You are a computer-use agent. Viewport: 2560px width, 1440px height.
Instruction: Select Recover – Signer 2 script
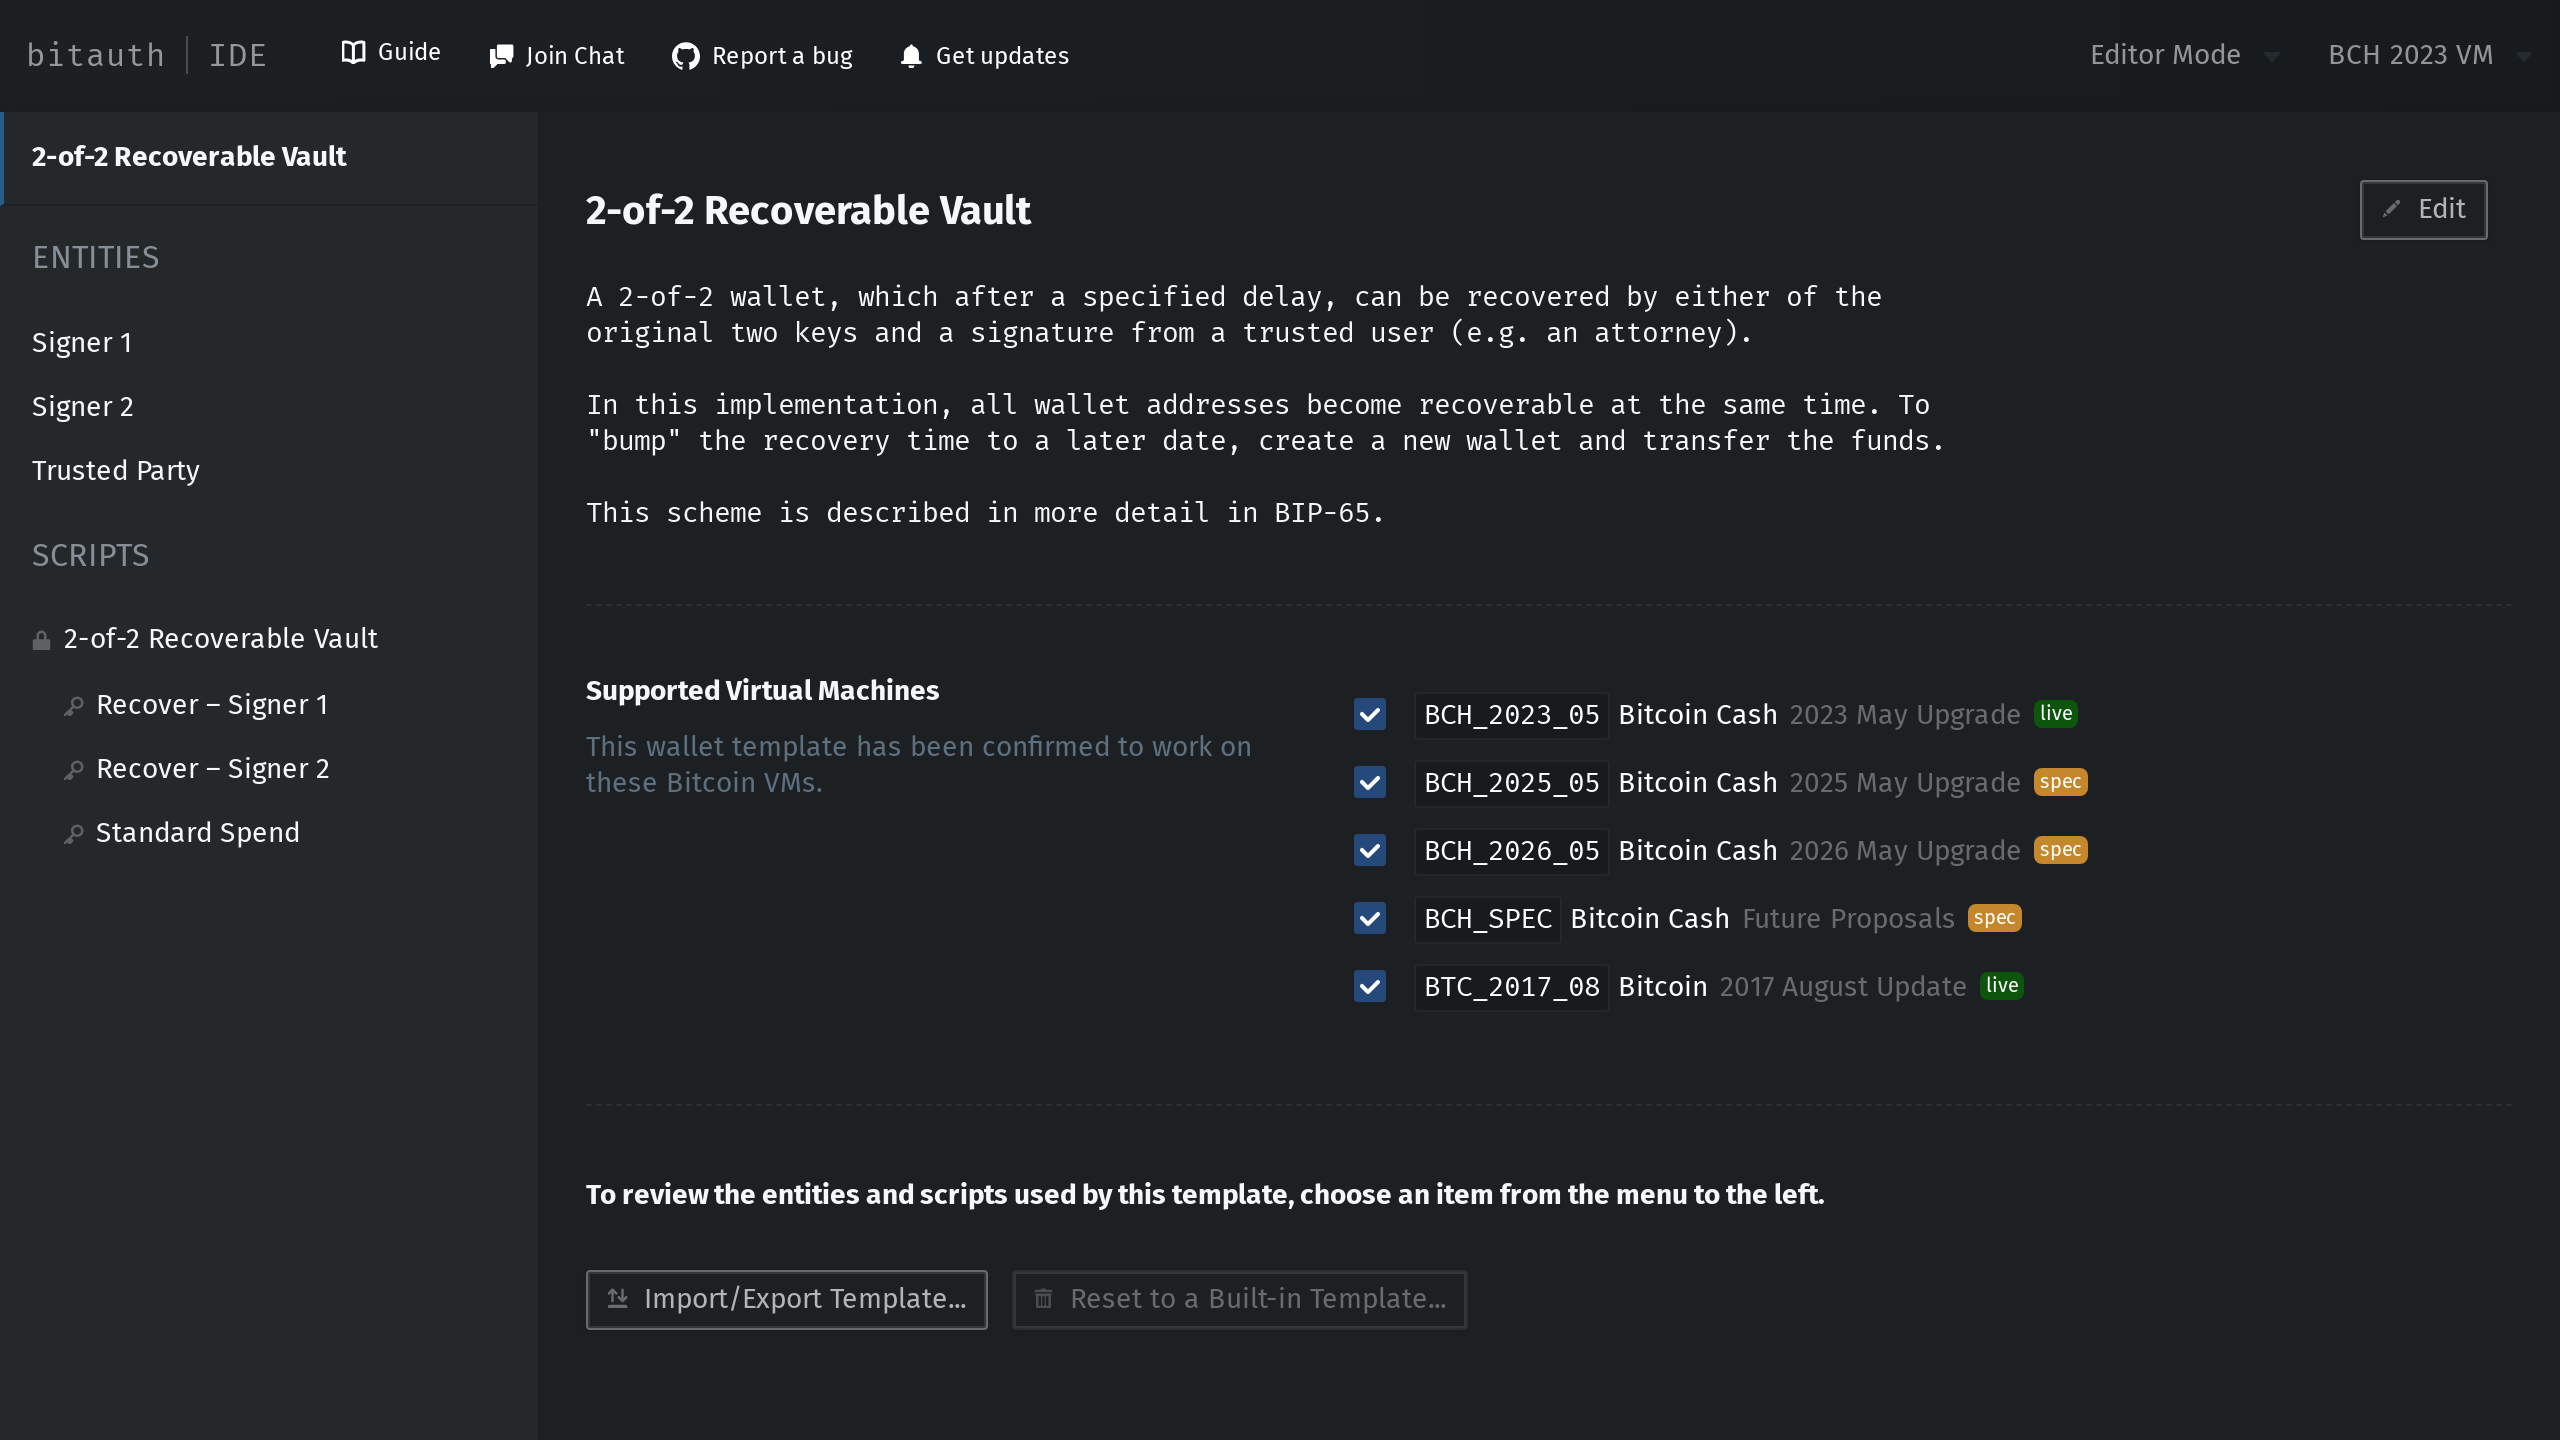point(212,769)
